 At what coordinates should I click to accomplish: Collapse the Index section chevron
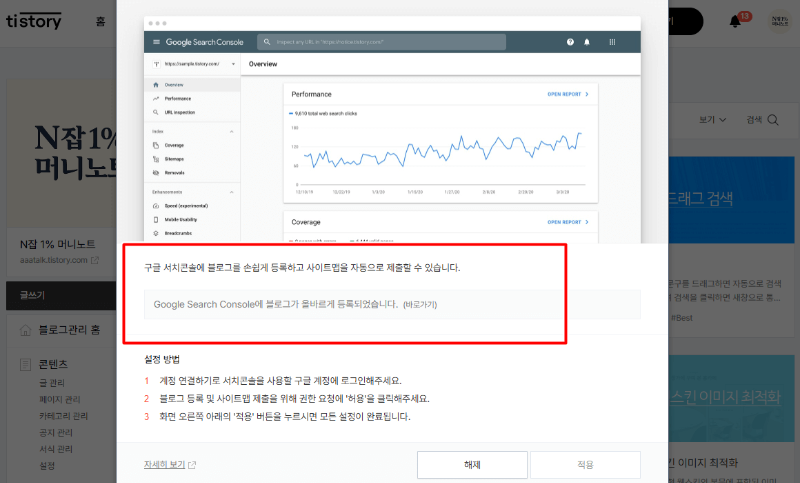(231, 132)
